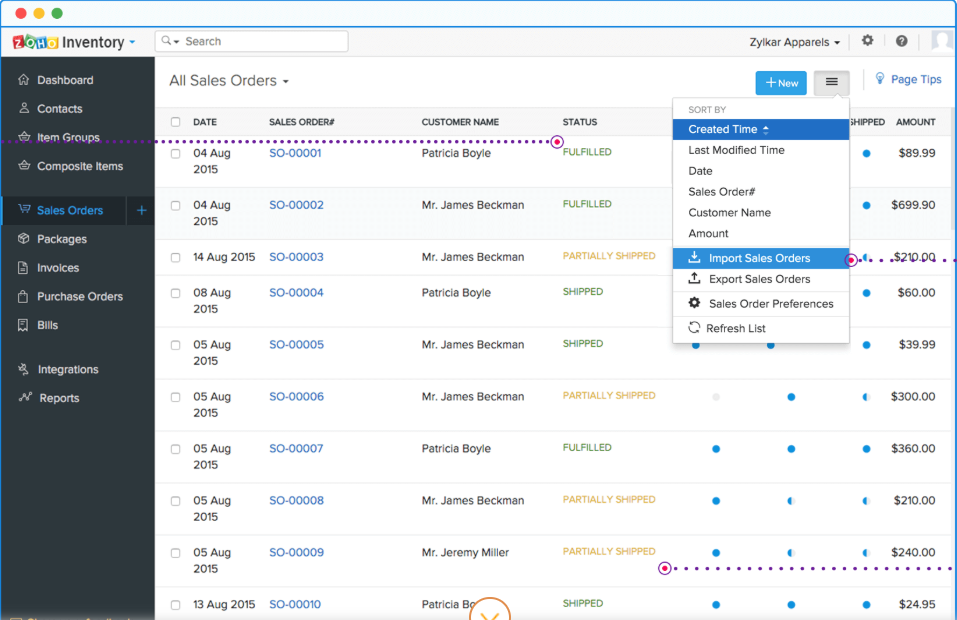Click the settings gear icon

867,41
